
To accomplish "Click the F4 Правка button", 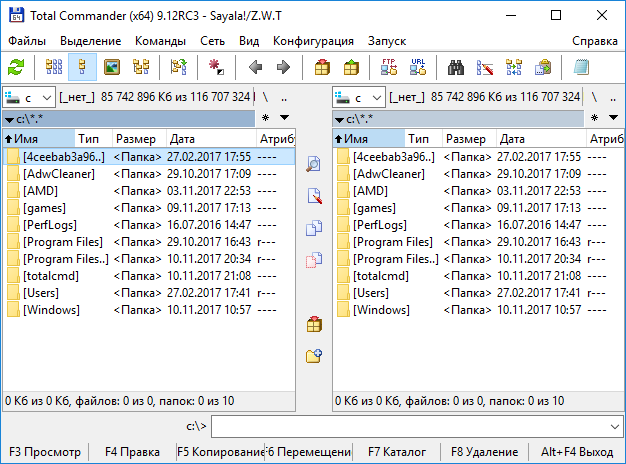I will (132, 452).
